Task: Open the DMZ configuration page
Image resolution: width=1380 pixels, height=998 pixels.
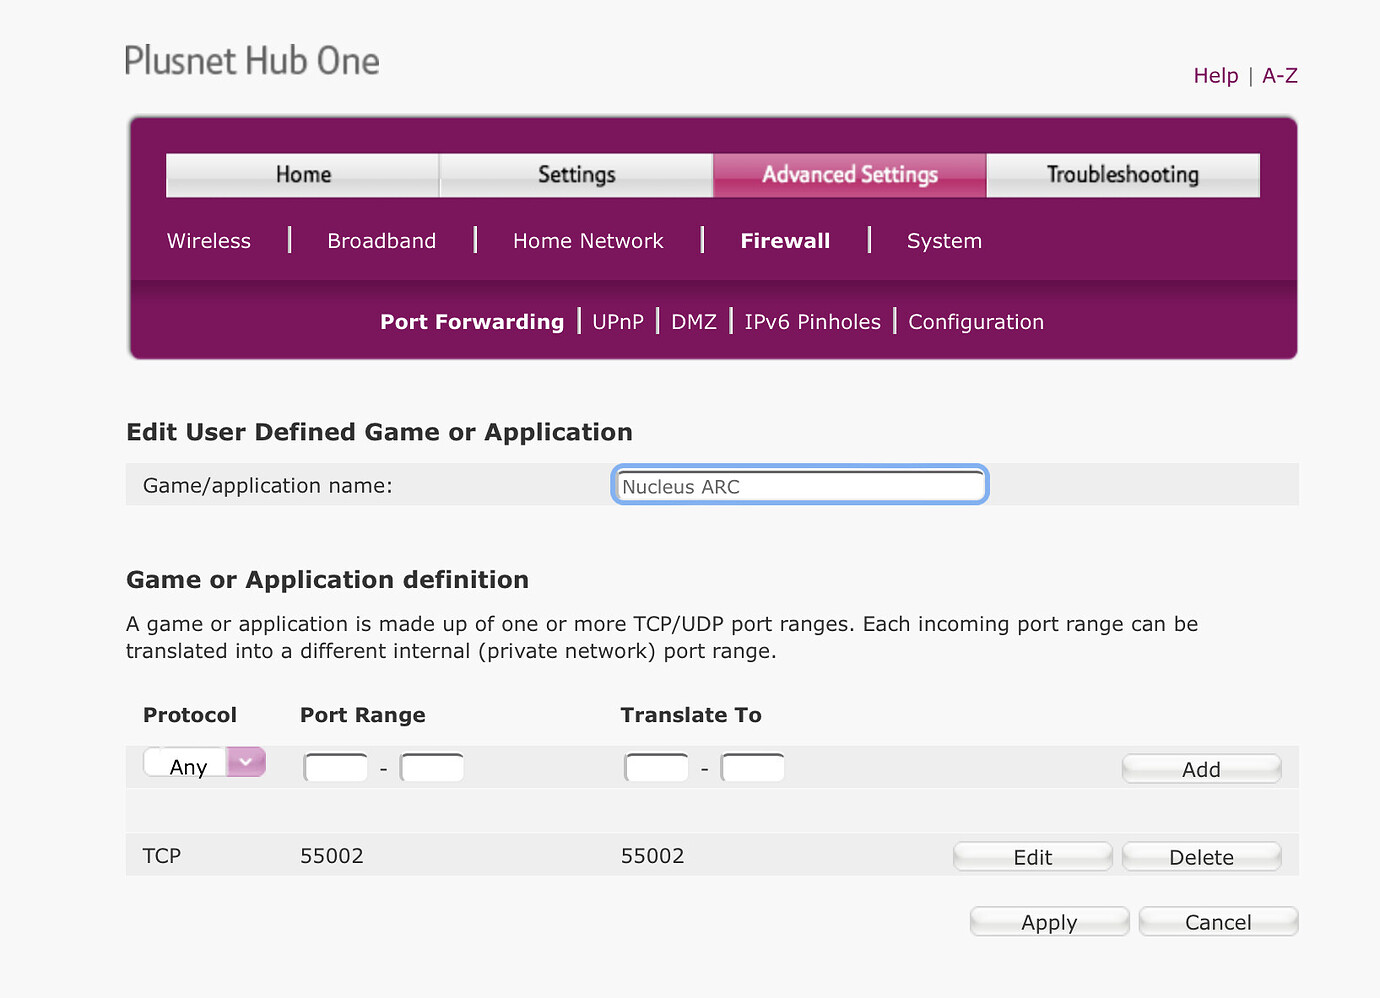Action: pos(694,321)
